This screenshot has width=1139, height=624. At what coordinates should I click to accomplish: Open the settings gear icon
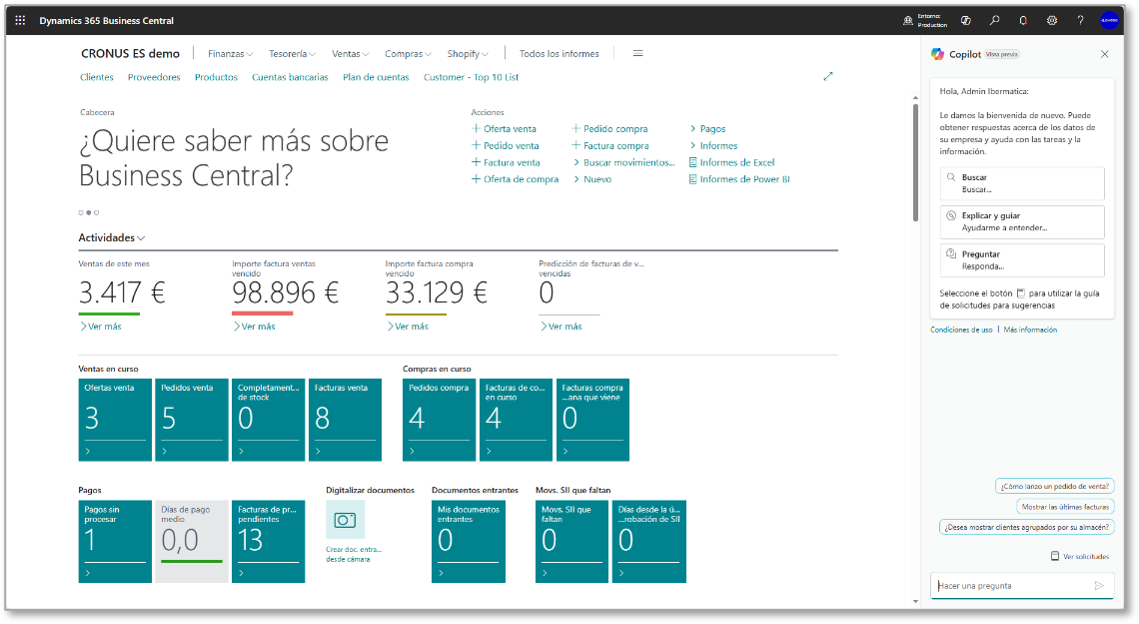click(1052, 20)
